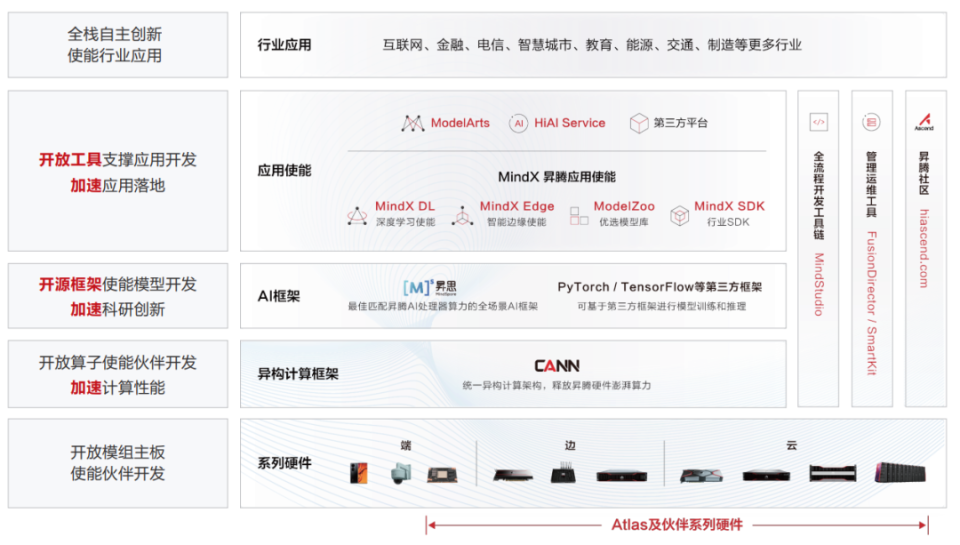
Task: Click the 开源框架使能模型开发 box
Action: (x=118, y=296)
